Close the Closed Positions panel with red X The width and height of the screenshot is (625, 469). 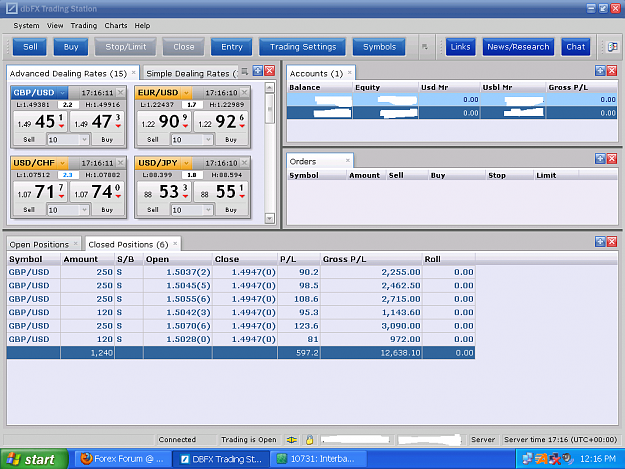[x=612, y=241]
